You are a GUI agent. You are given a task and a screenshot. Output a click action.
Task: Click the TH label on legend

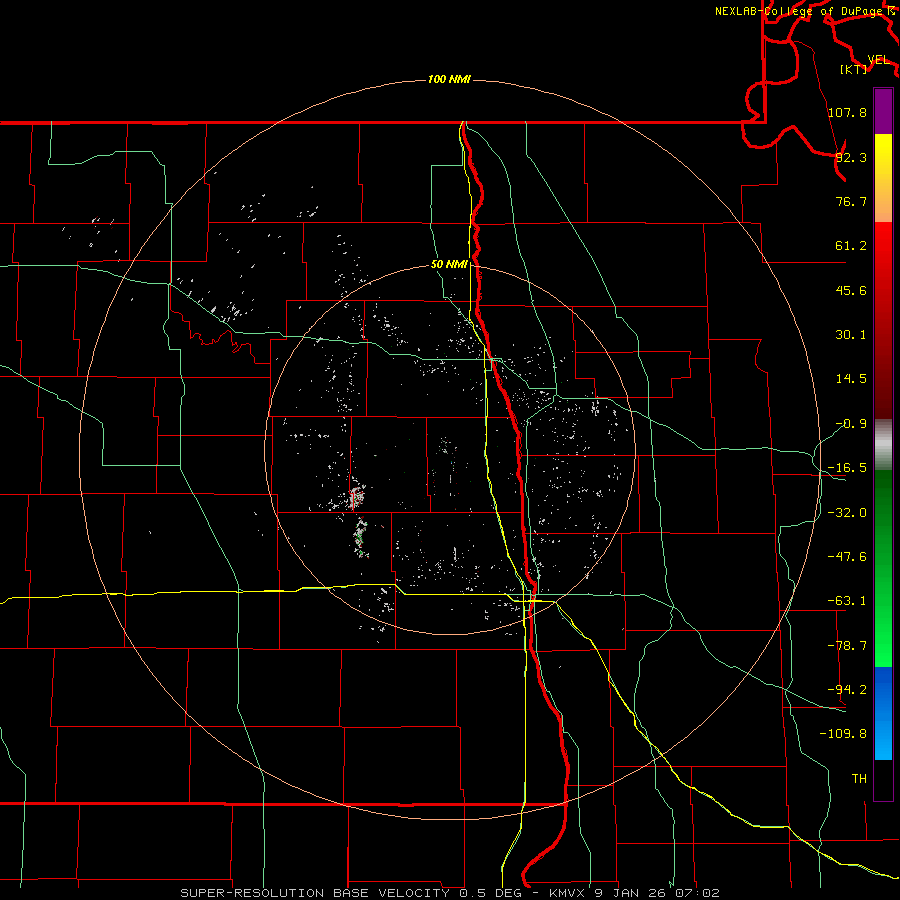(859, 778)
